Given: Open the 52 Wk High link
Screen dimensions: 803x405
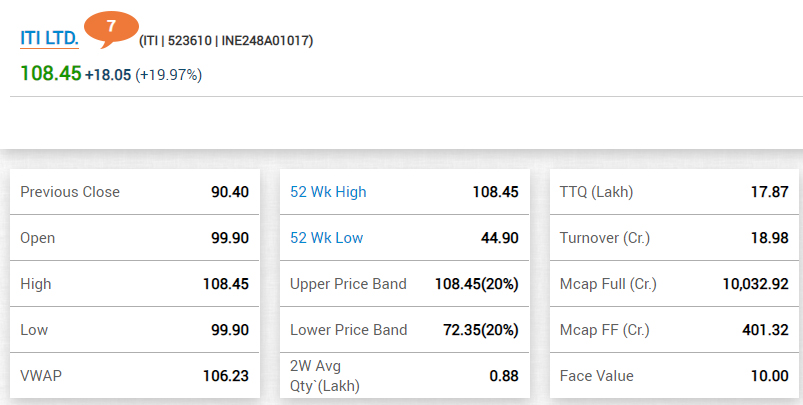Looking at the screenshot, I should (328, 192).
